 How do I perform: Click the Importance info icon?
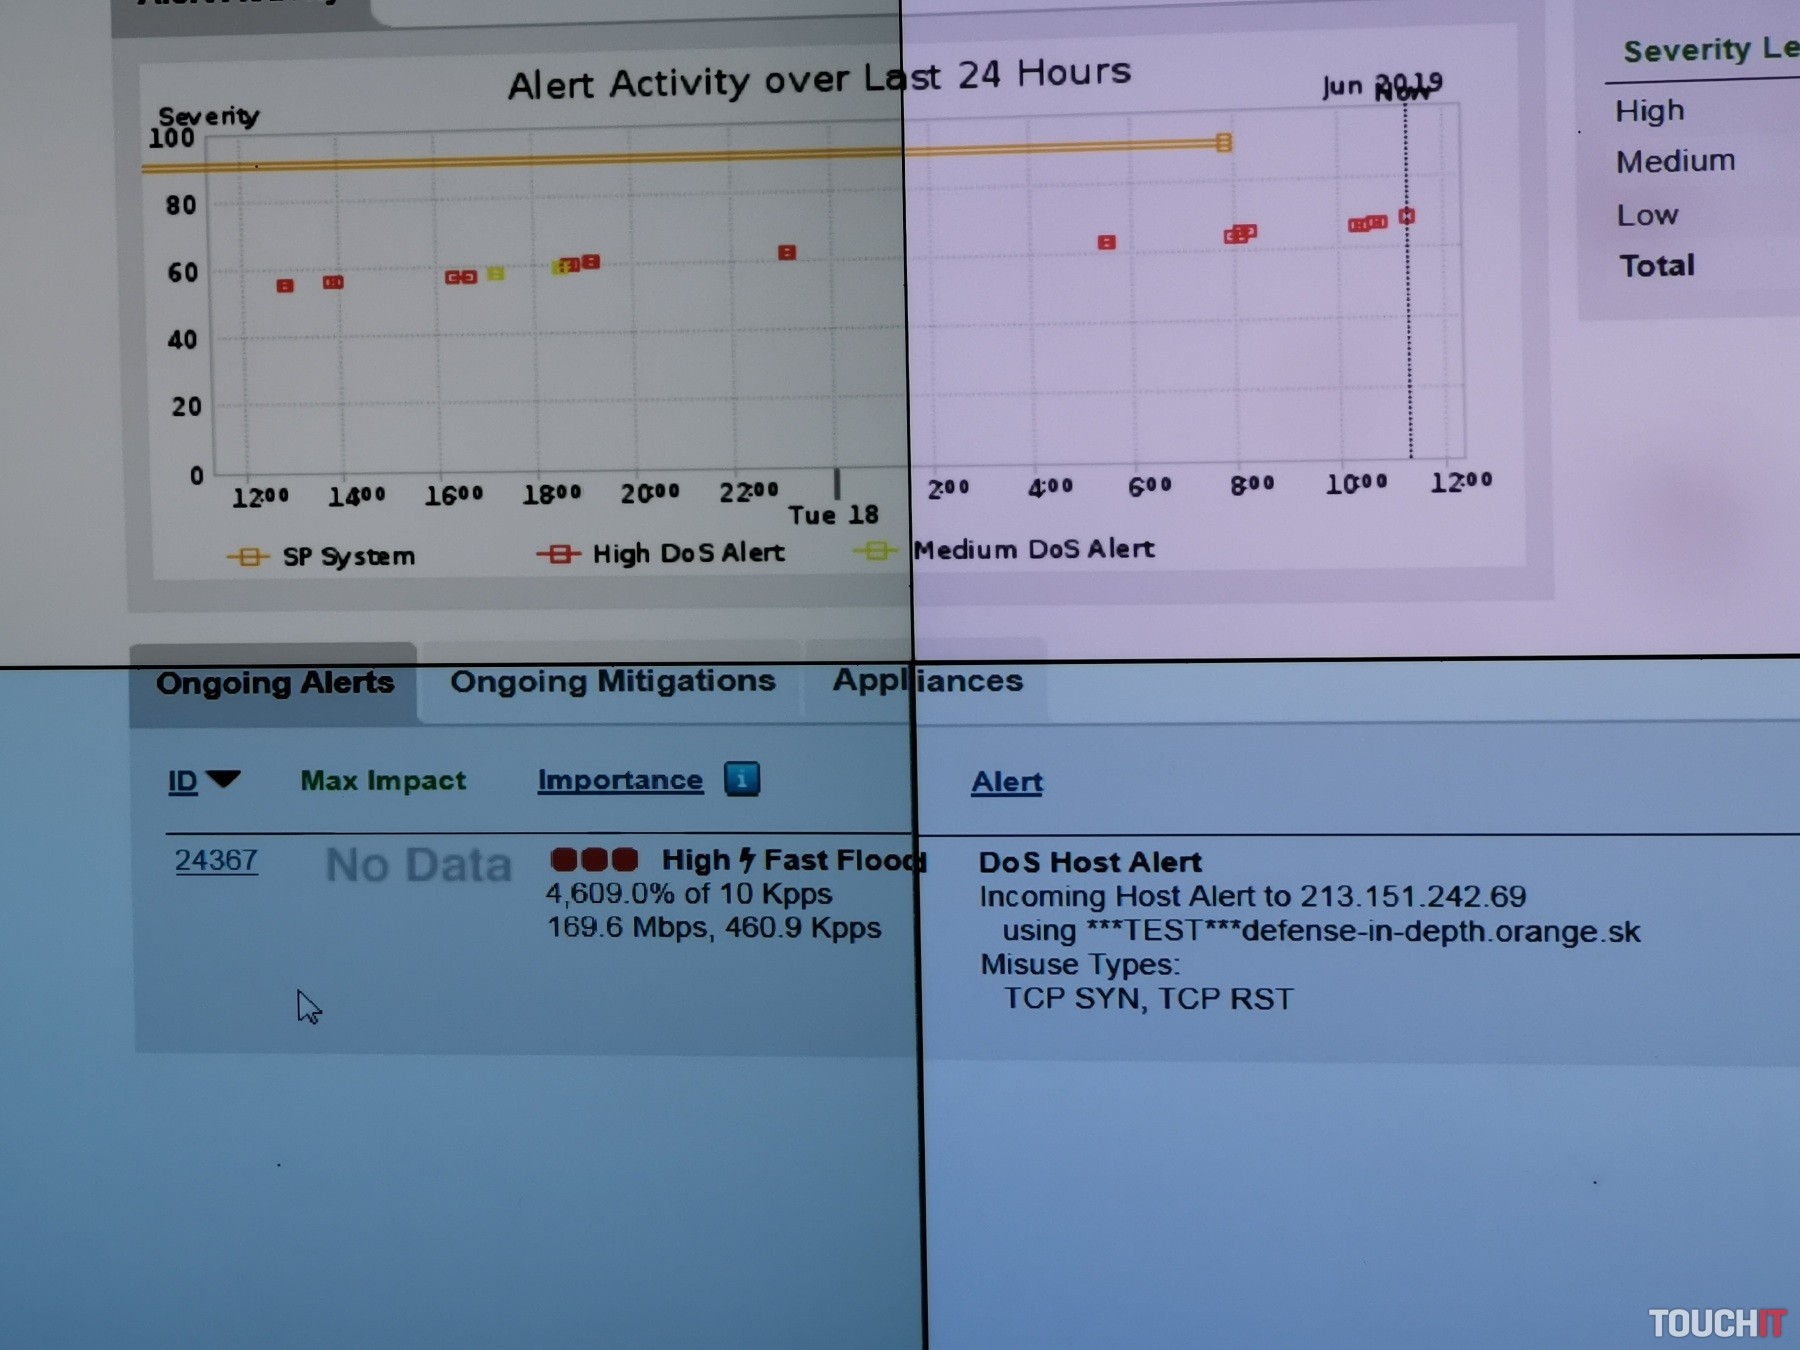(741, 779)
